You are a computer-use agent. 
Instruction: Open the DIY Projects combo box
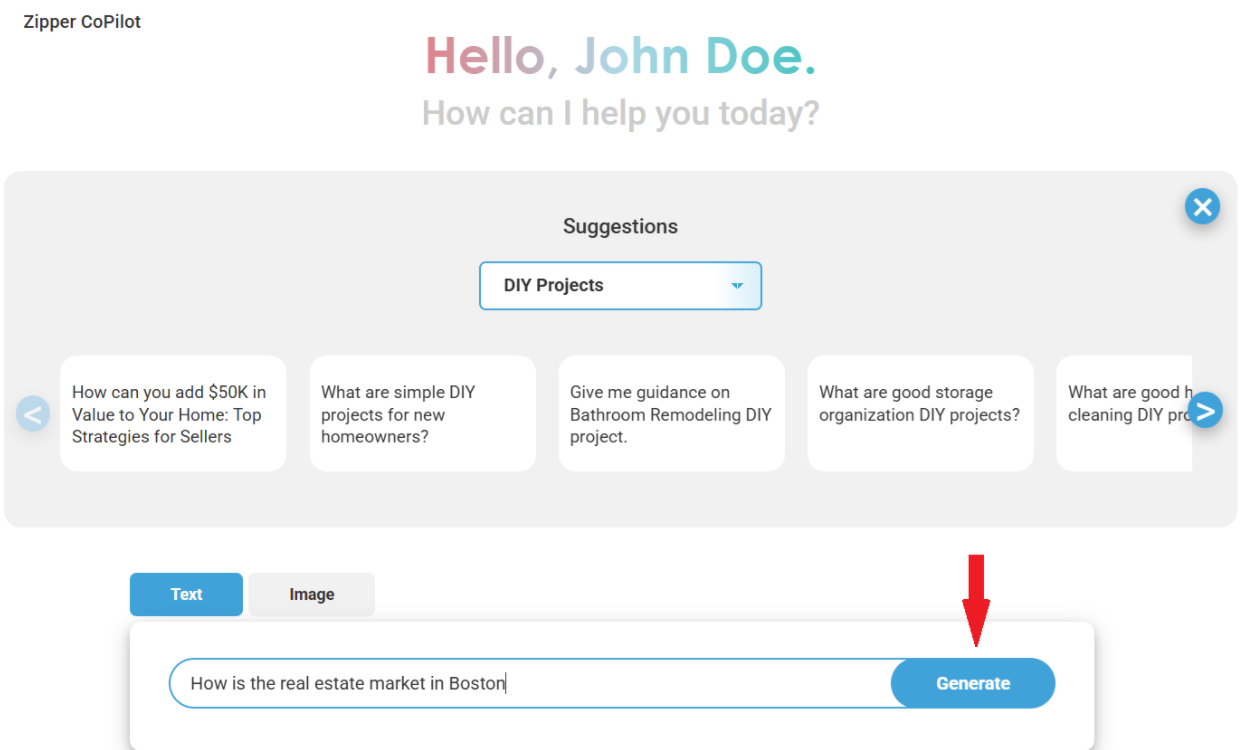tap(620, 286)
